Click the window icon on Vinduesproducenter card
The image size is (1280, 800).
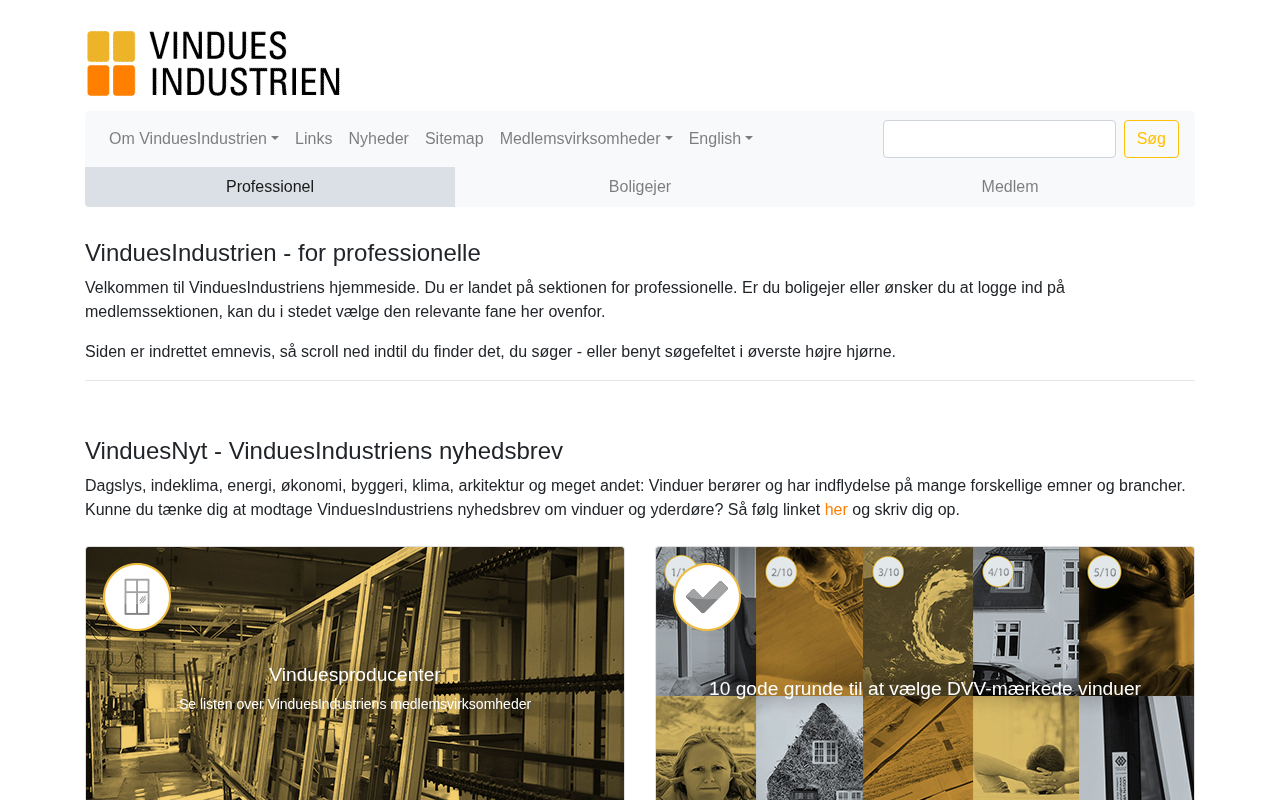coord(137,597)
